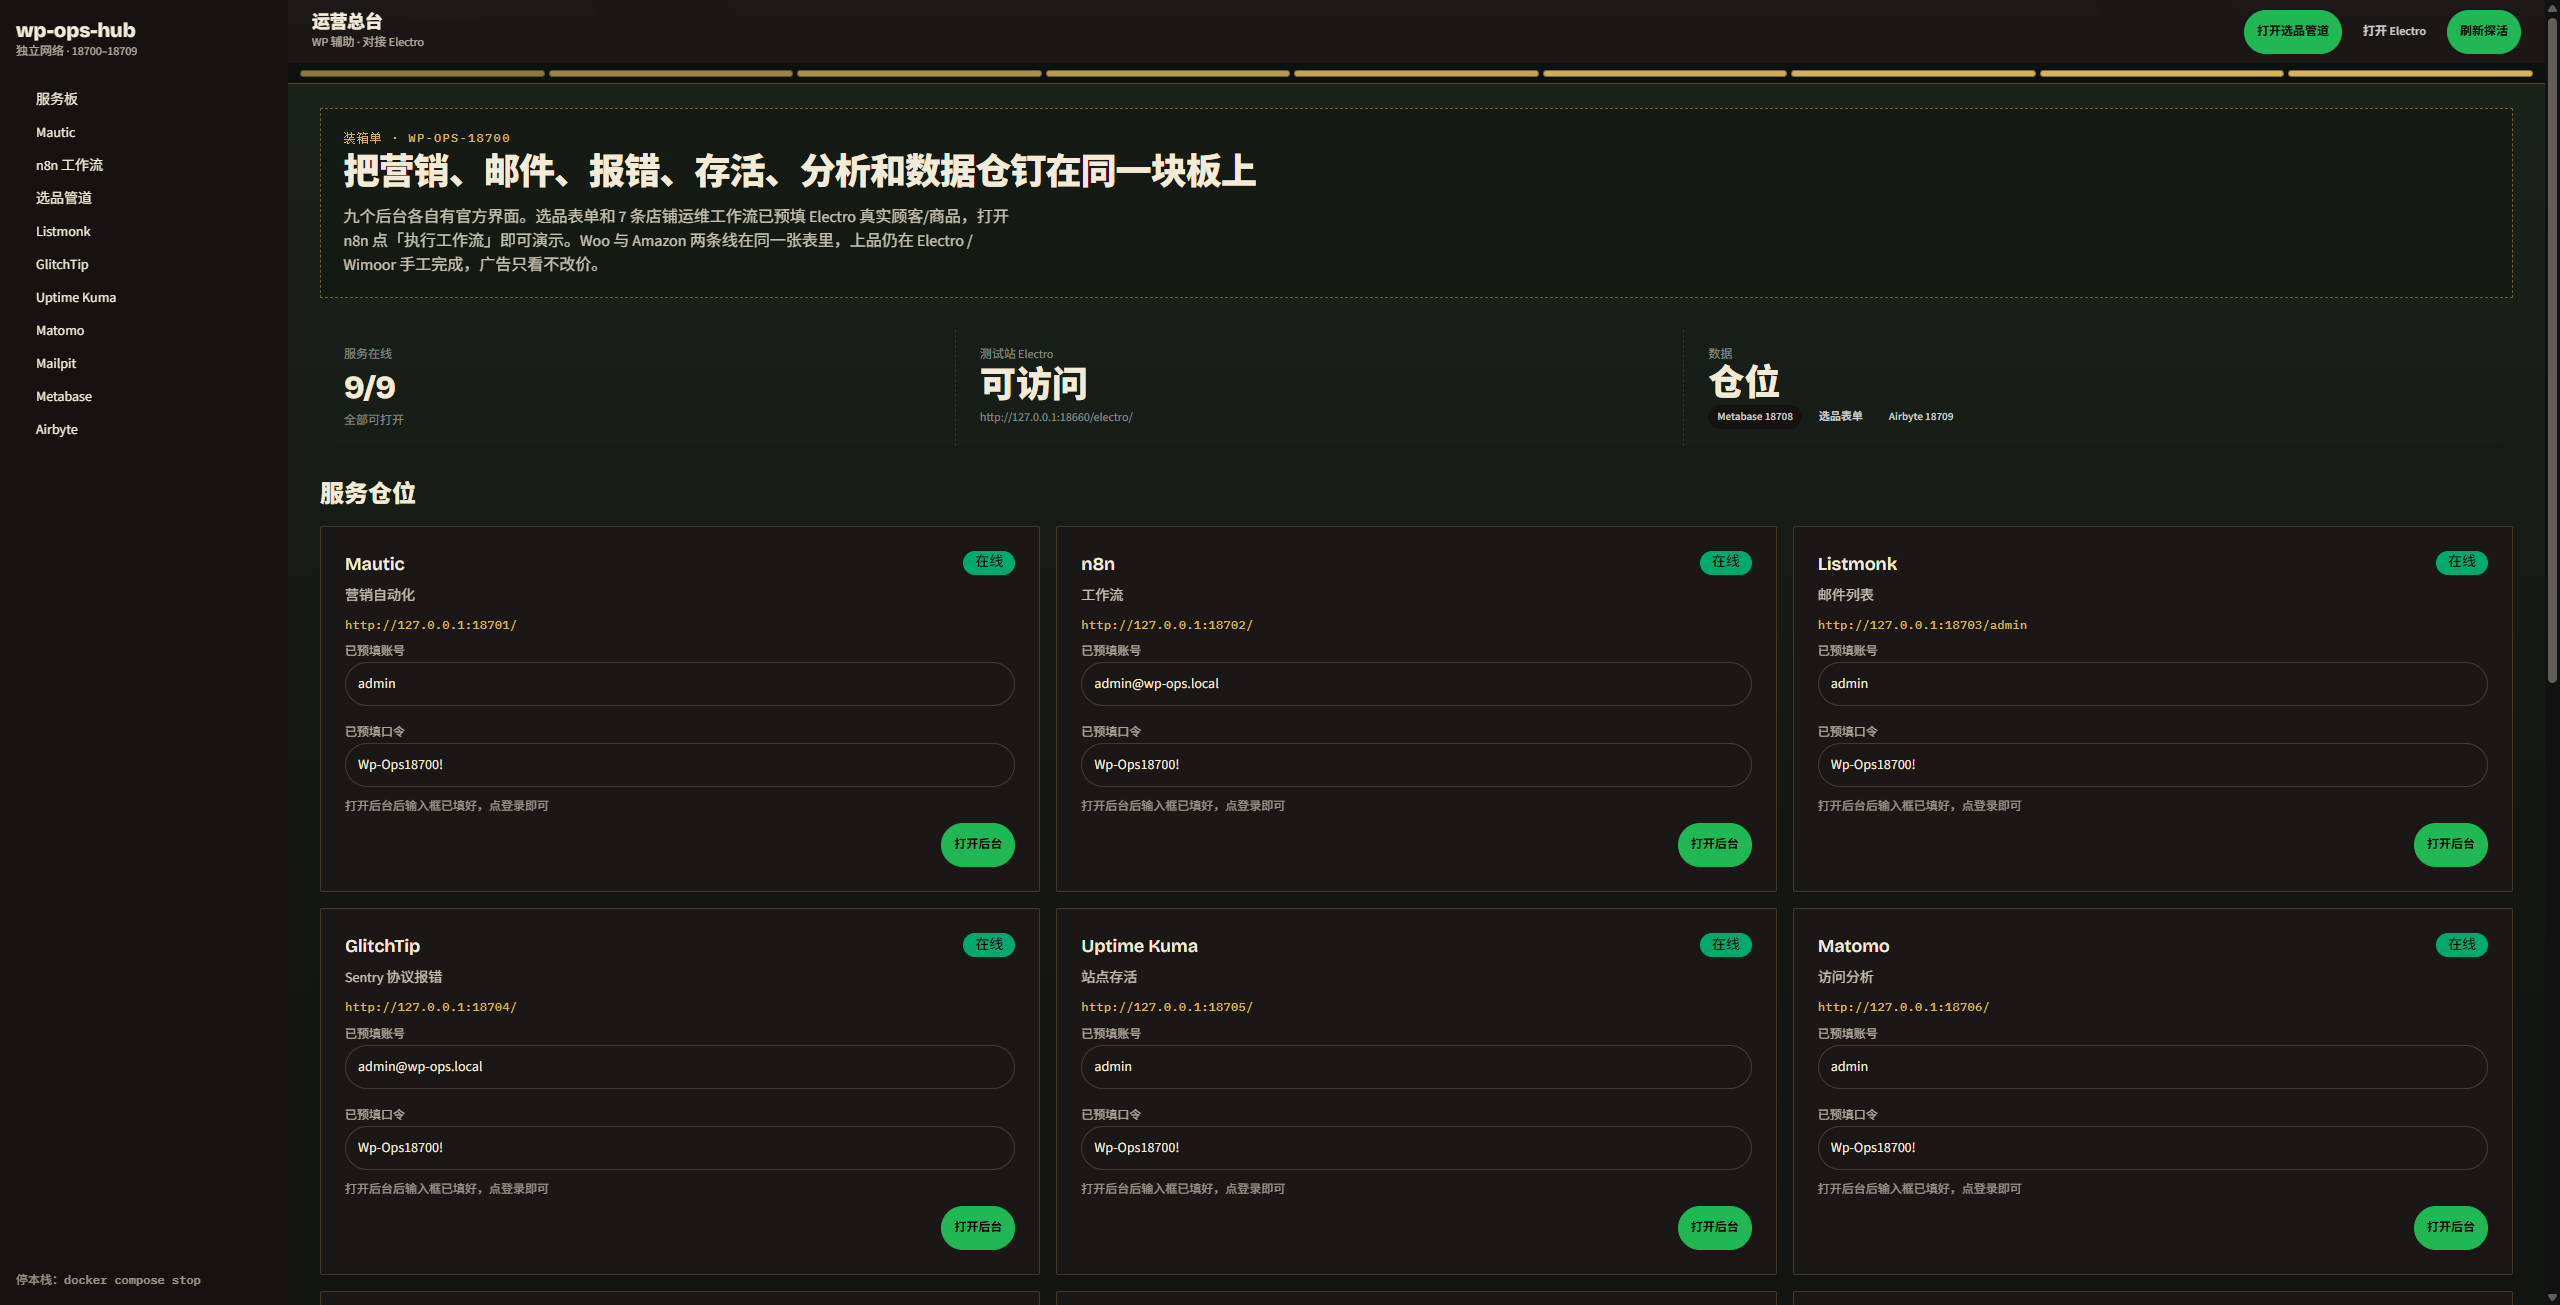This screenshot has width=2560, height=1305.
Task: Open the 选品表单 link
Action: [1840, 417]
